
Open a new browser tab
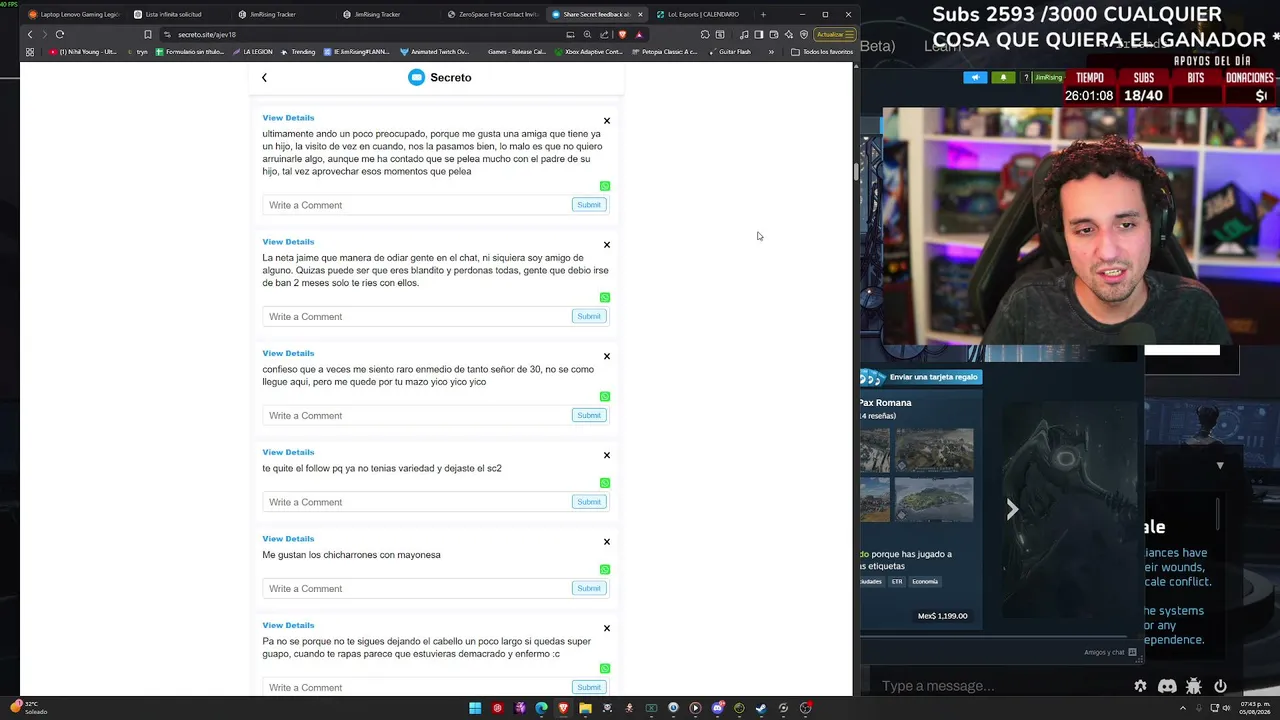[763, 14]
